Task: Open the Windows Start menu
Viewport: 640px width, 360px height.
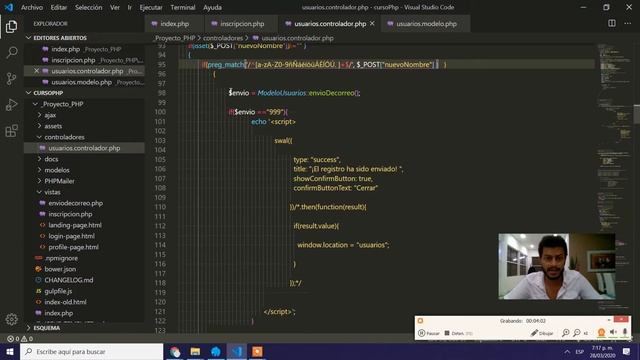Action: click(x=10, y=351)
